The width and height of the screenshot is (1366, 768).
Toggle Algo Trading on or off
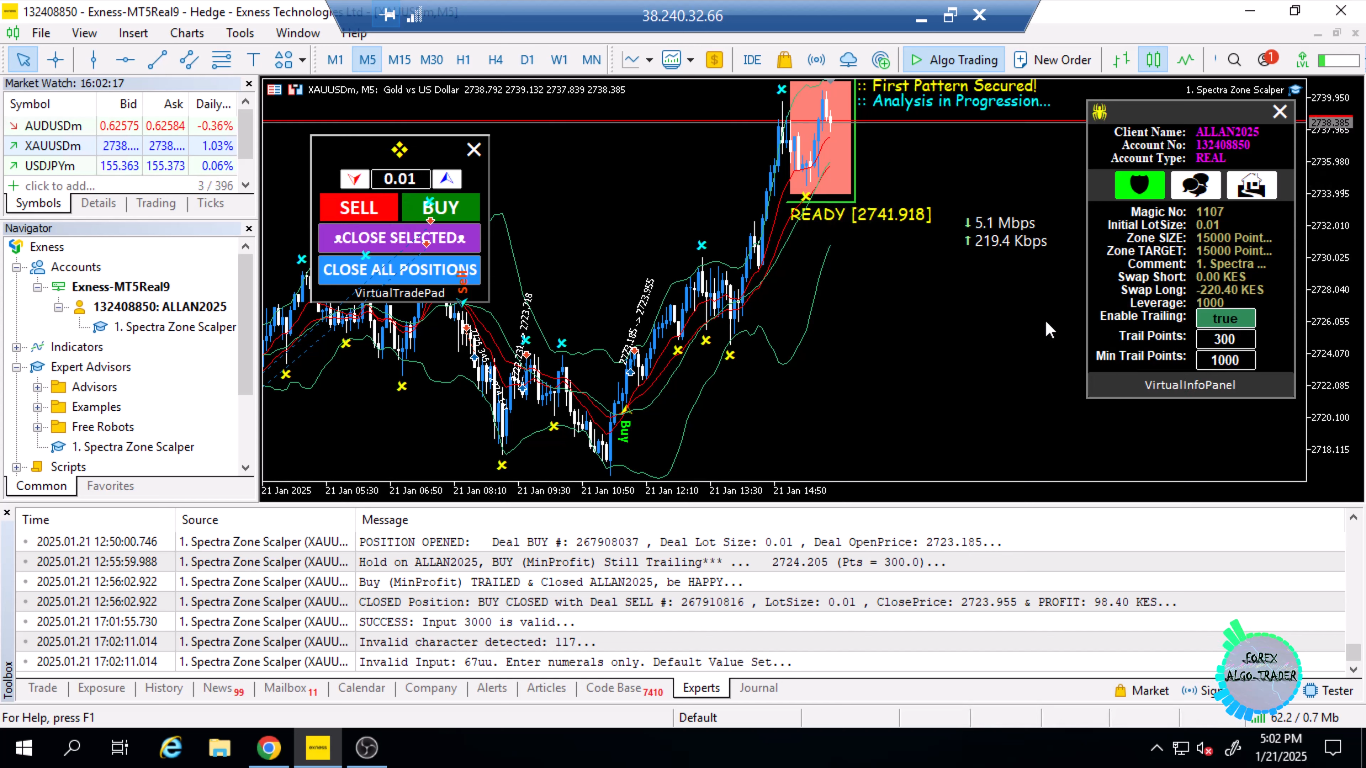coord(952,60)
